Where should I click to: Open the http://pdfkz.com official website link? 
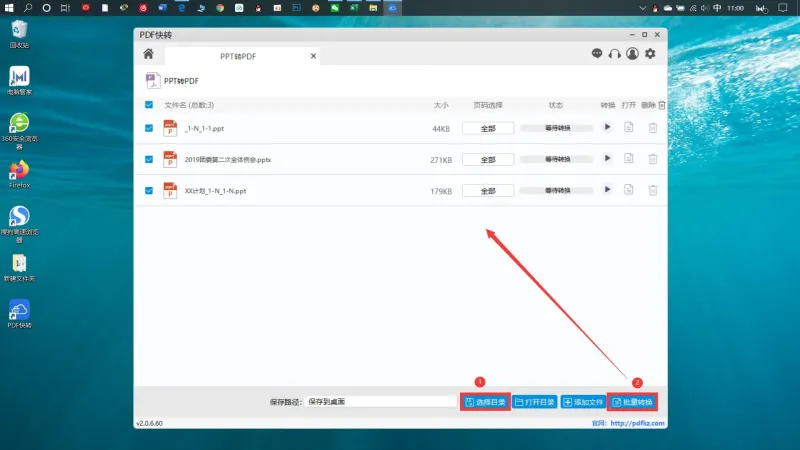(x=637, y=423)
